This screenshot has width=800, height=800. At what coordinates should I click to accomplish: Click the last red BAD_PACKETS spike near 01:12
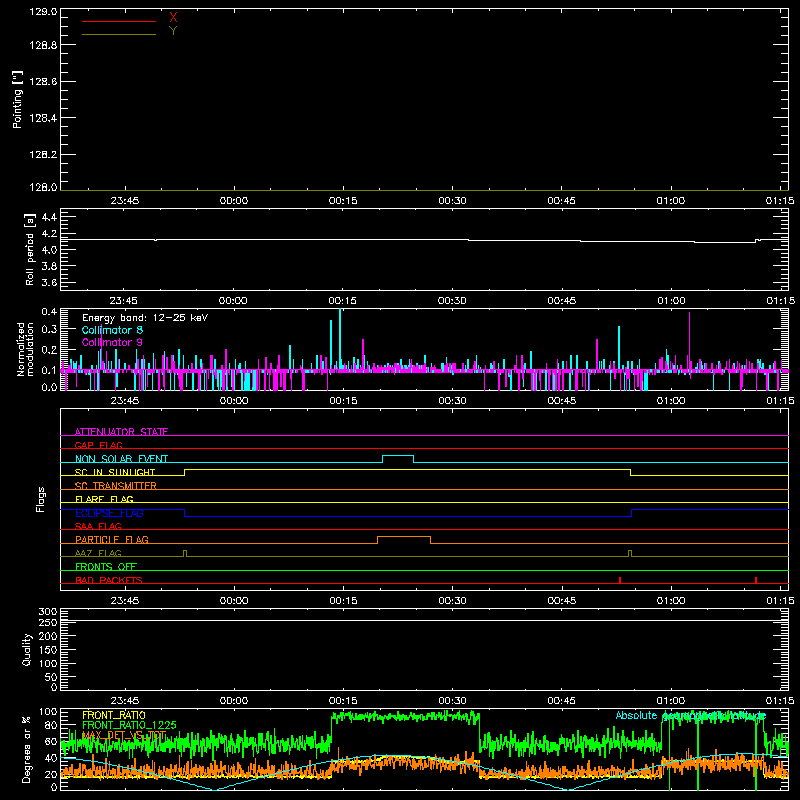[x=756, y=580]
